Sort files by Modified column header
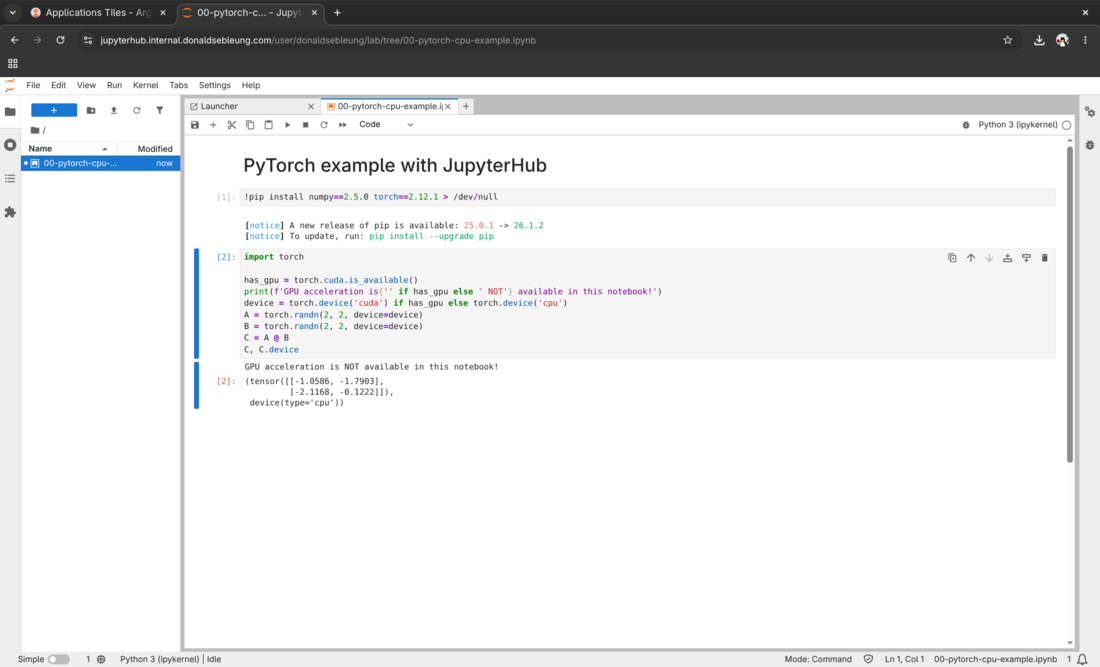Image resolution: width=1100 pixels, height=667 pixels. [149, 149]
